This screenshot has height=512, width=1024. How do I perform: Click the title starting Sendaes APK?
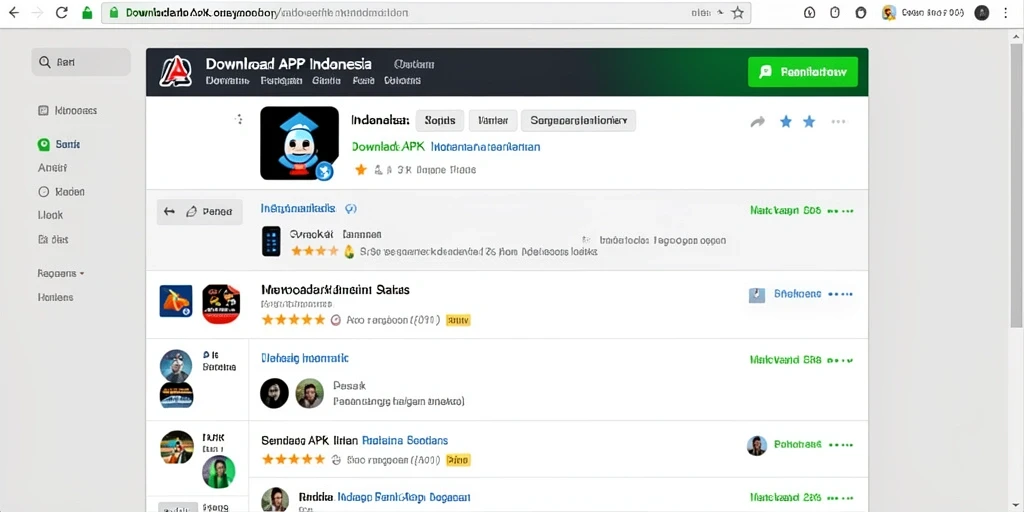tap(355, 440)
